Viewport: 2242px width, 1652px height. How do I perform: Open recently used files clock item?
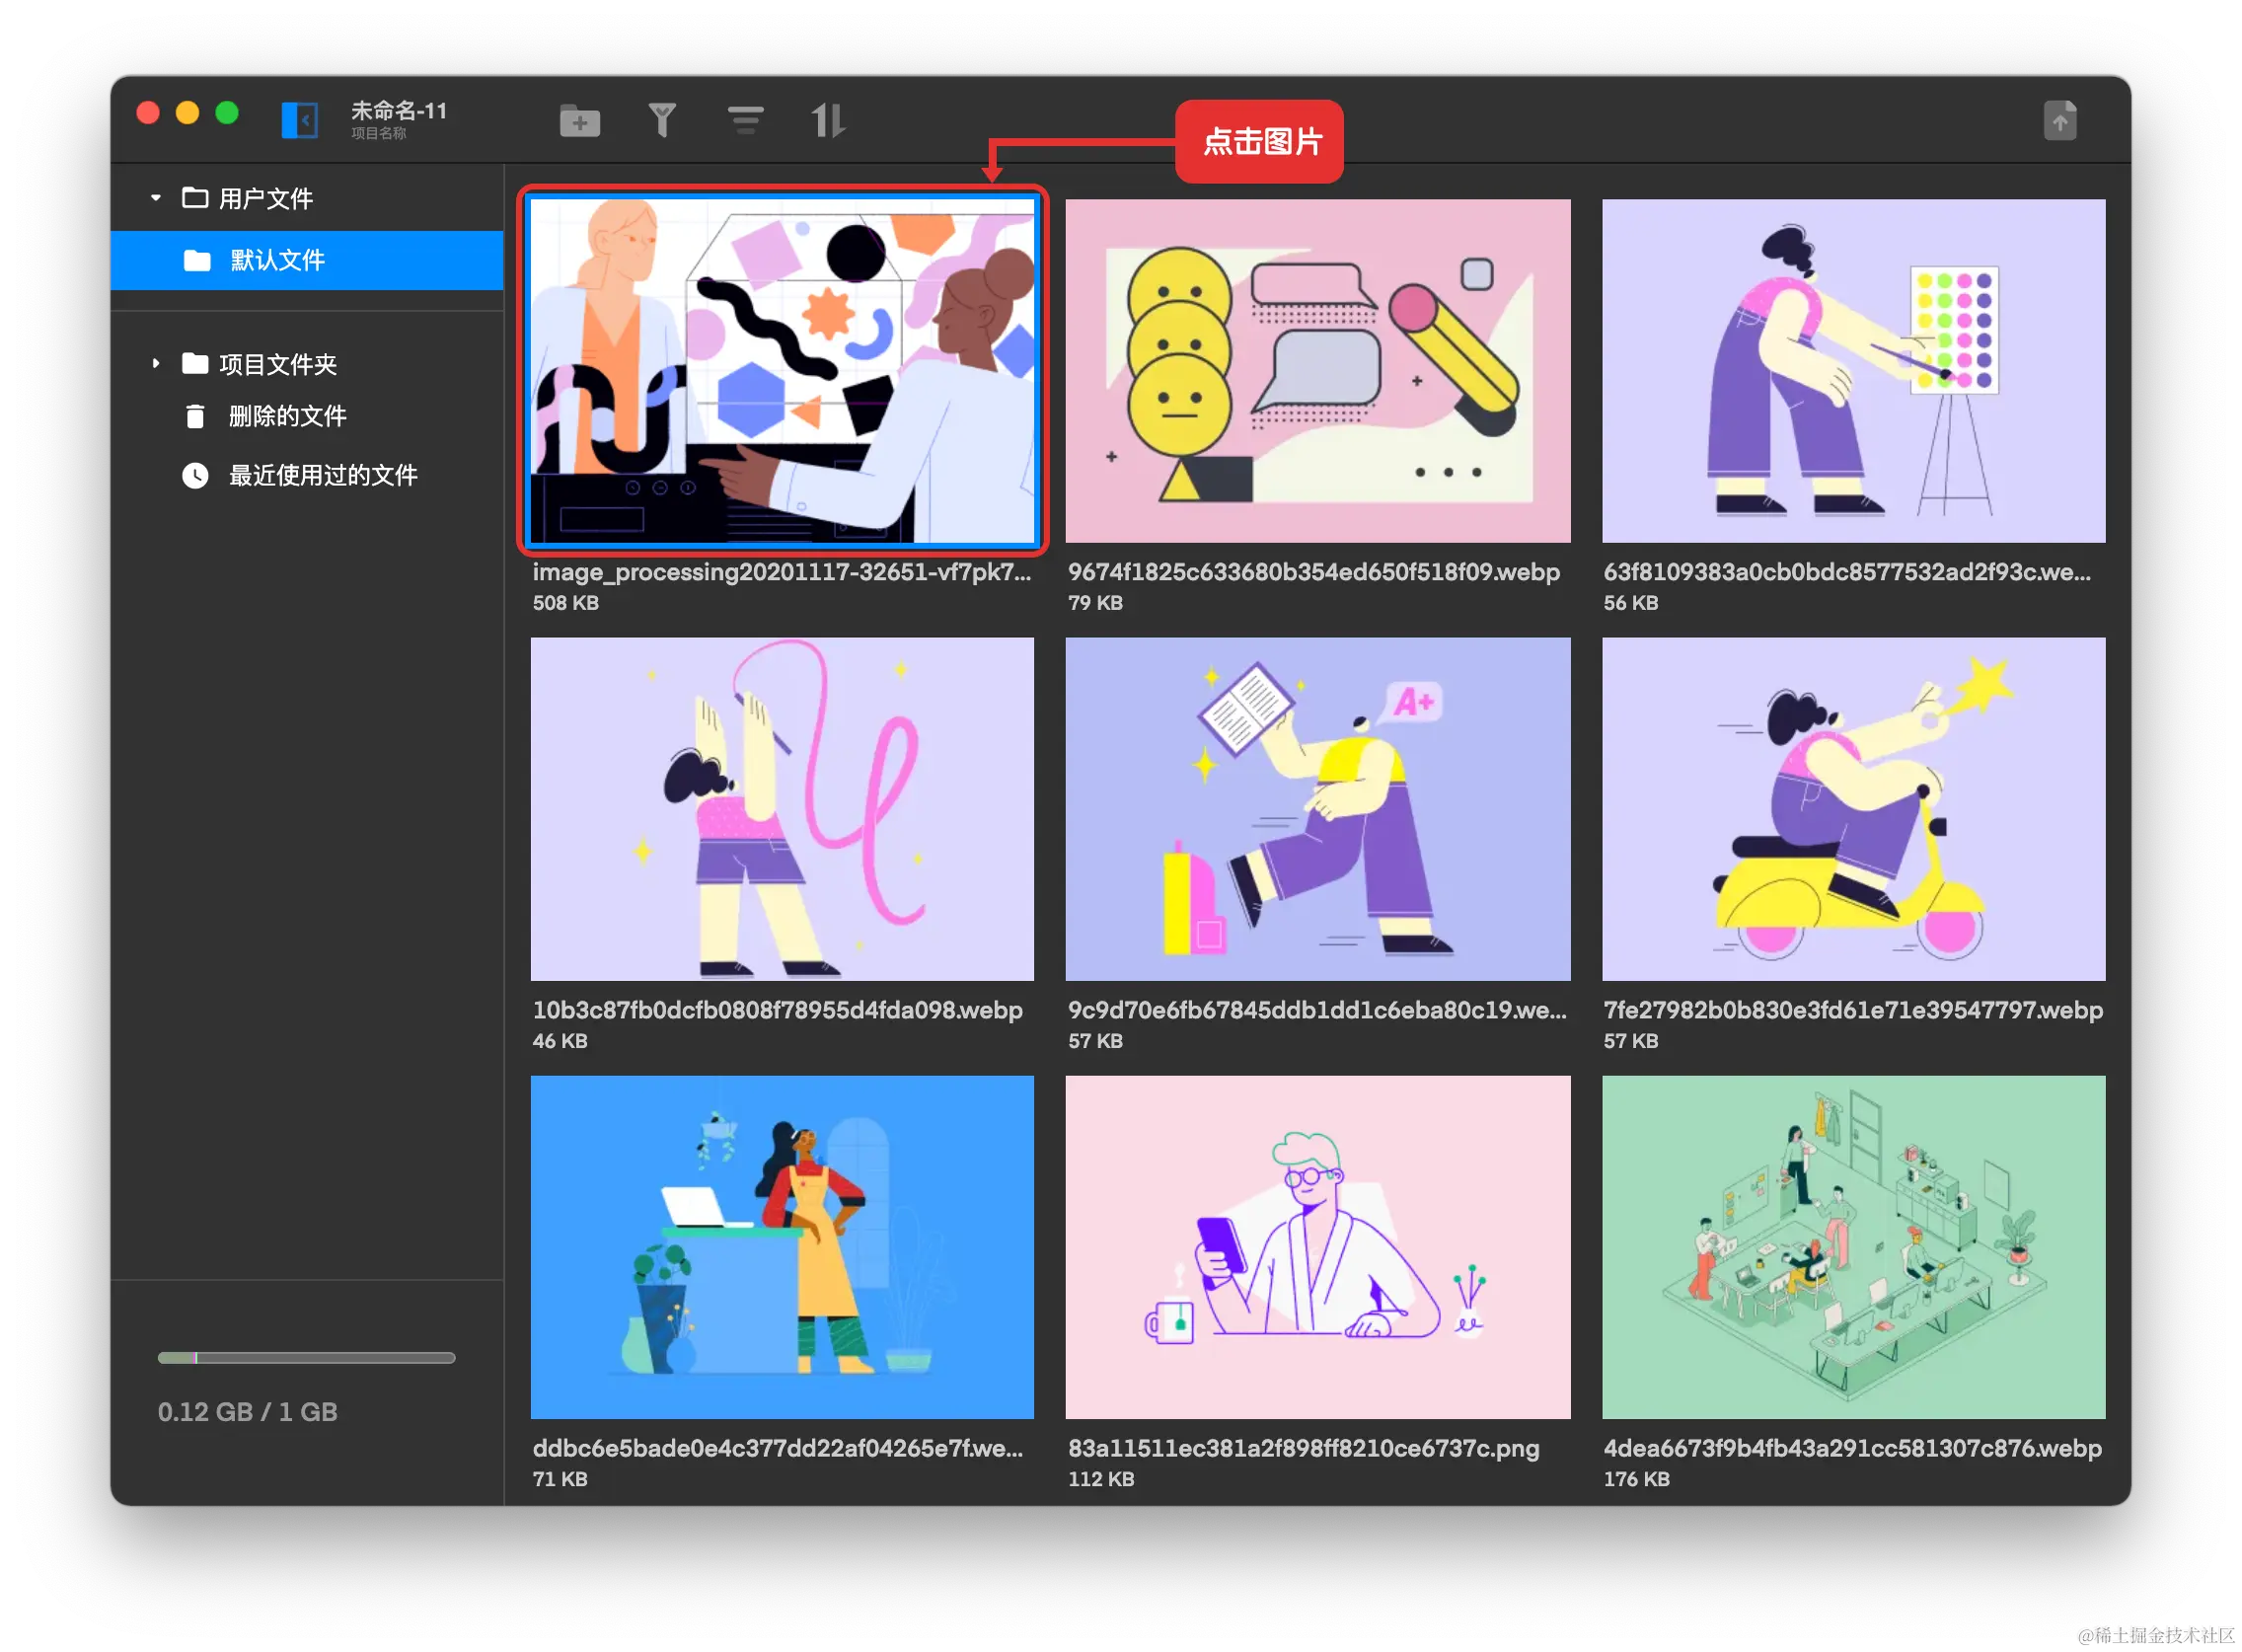tap(322, 475)
